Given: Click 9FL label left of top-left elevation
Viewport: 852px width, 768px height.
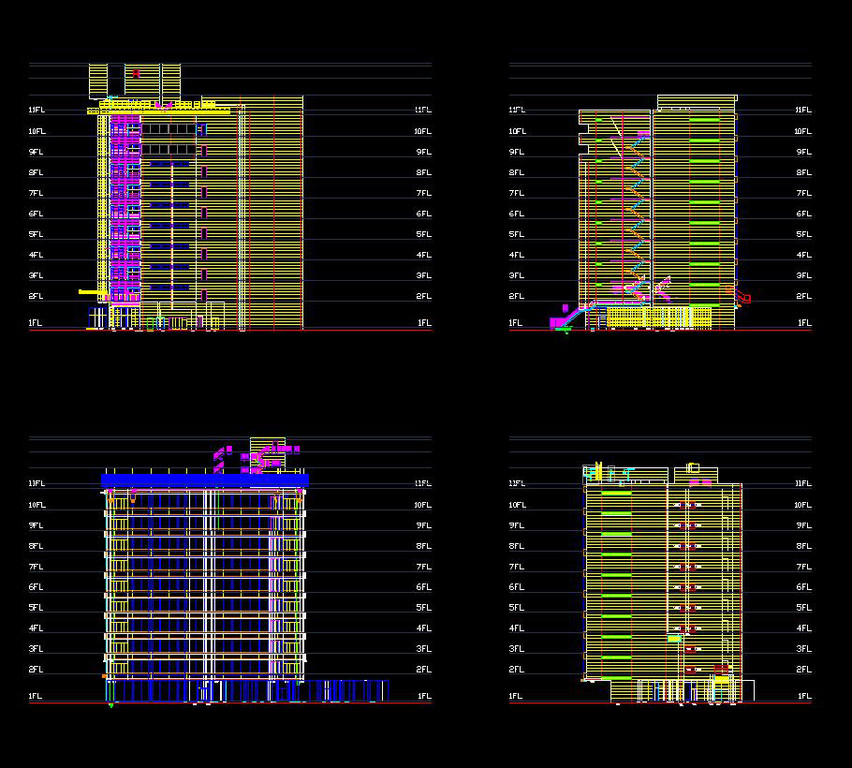Looking at the screenshot, I should point(36,152).
